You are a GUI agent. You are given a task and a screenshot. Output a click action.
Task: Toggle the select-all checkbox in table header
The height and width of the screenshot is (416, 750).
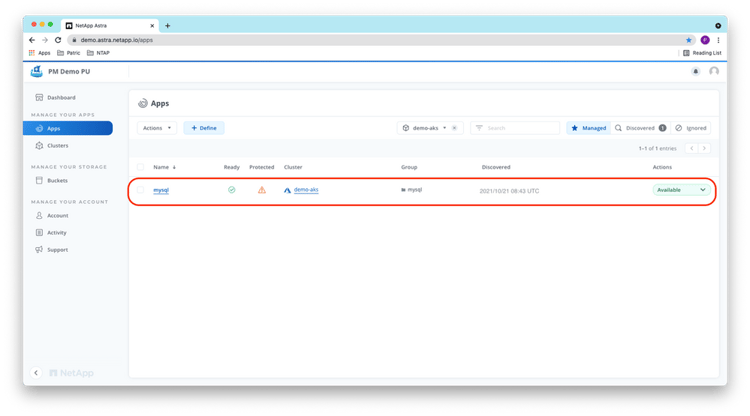coord(140,167)
